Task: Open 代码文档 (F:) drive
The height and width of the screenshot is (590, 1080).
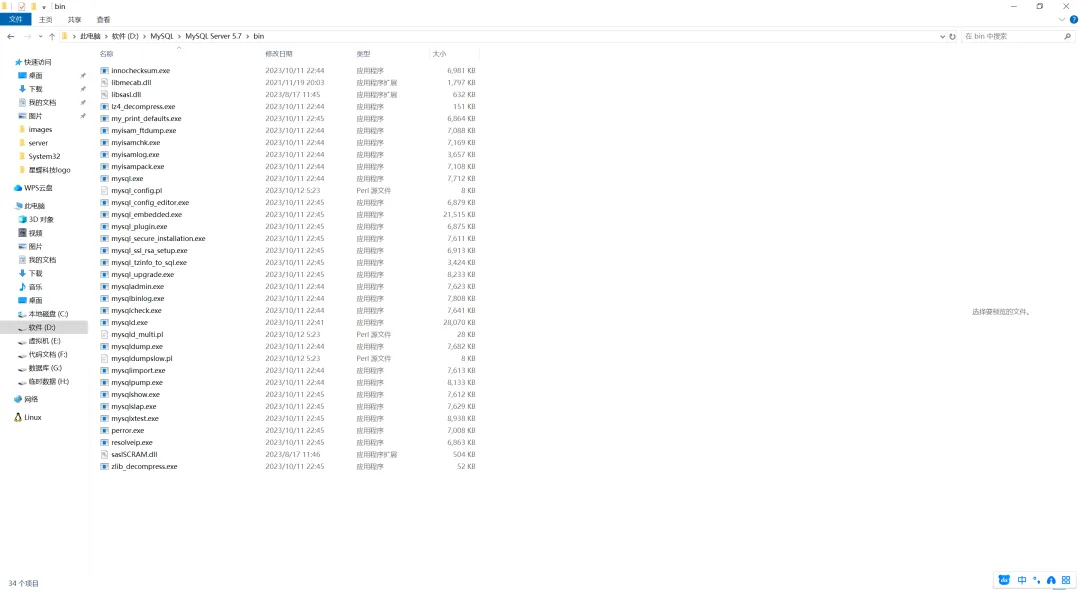Action: pyautogui.click(x=48, y=355)
